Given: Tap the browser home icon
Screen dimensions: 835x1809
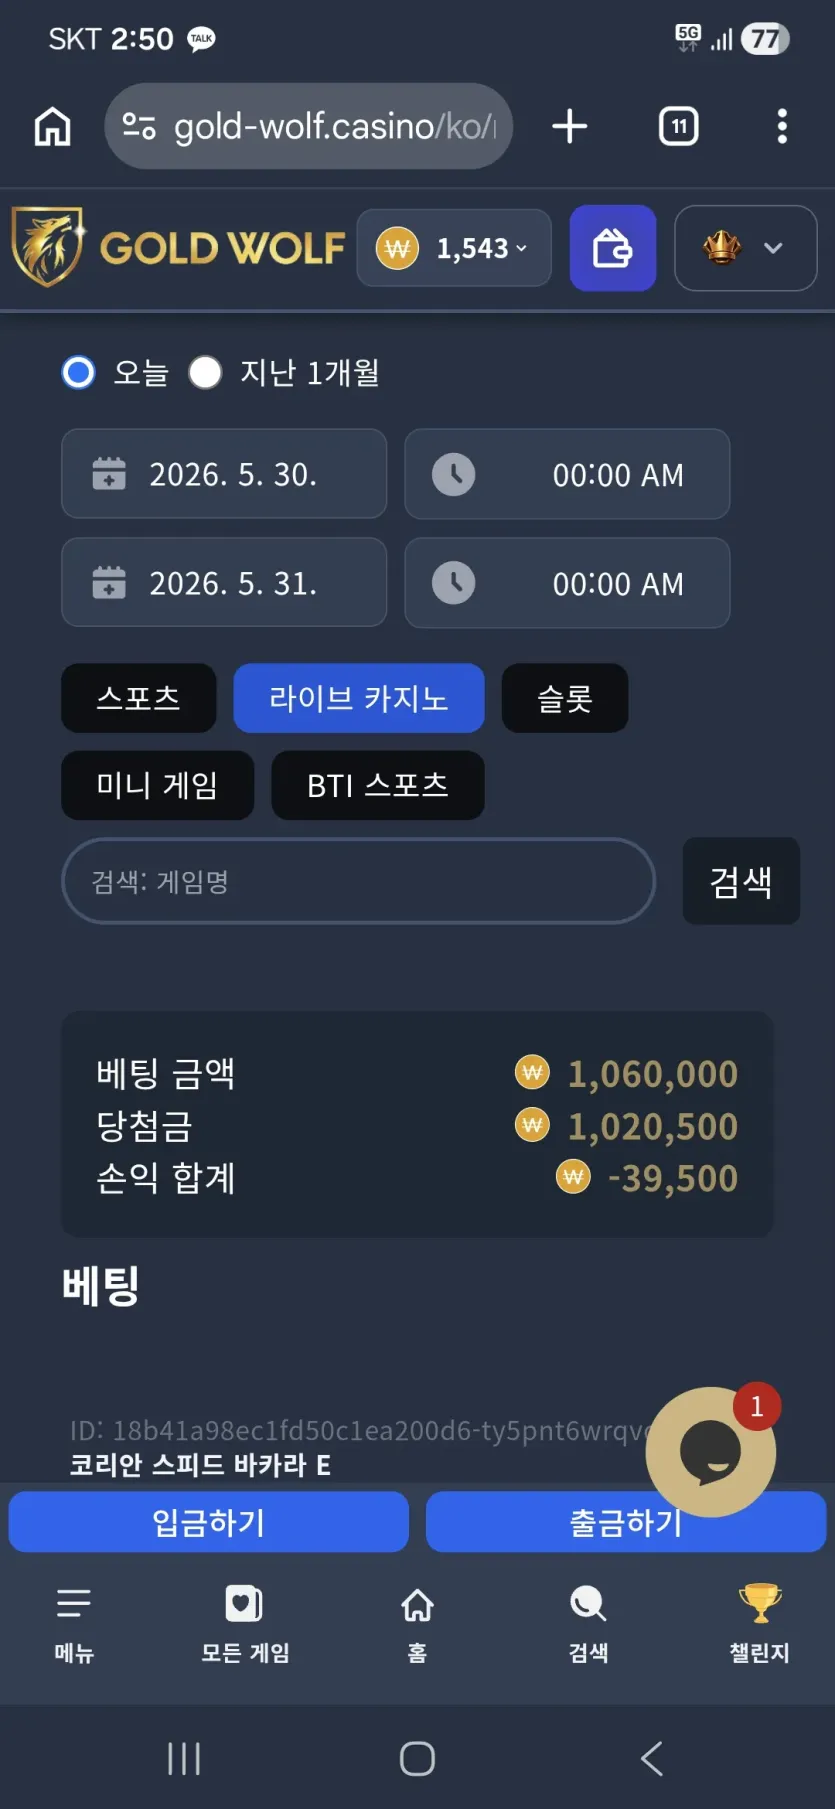Looking at the screenshot, I should 53,127.
